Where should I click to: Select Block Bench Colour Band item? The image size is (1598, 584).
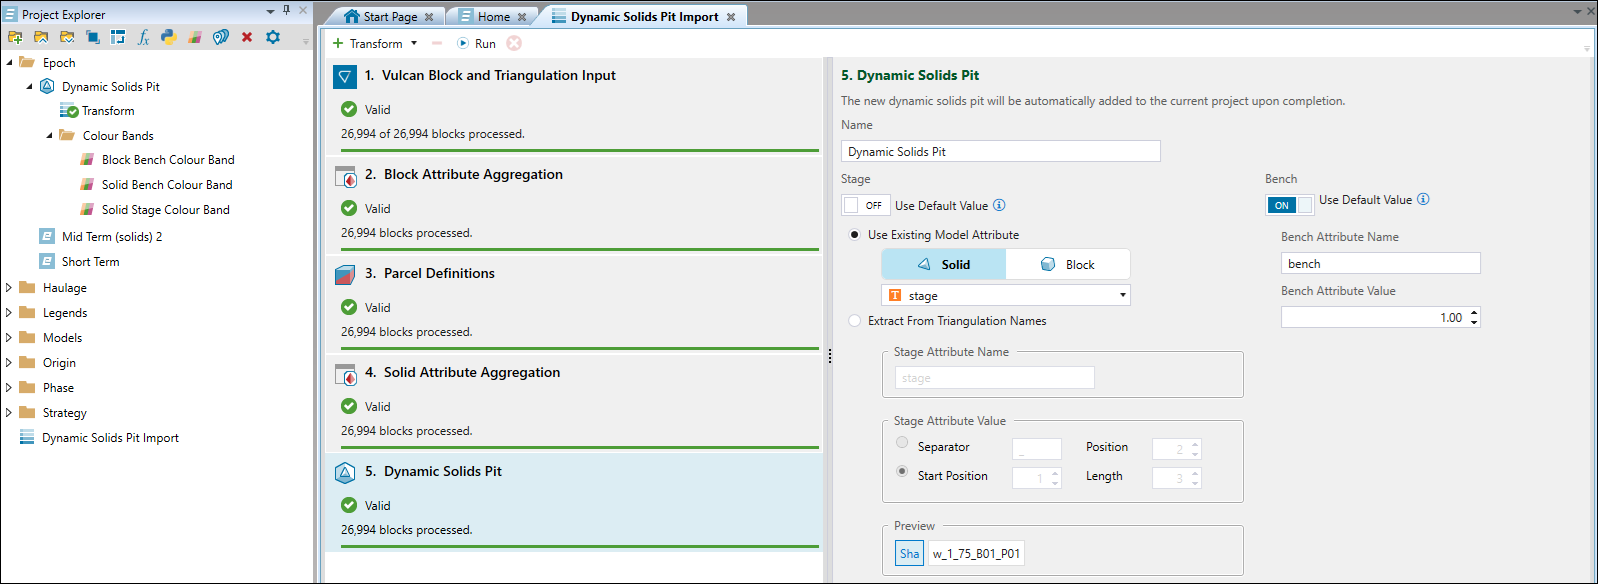tap(168, 160)
